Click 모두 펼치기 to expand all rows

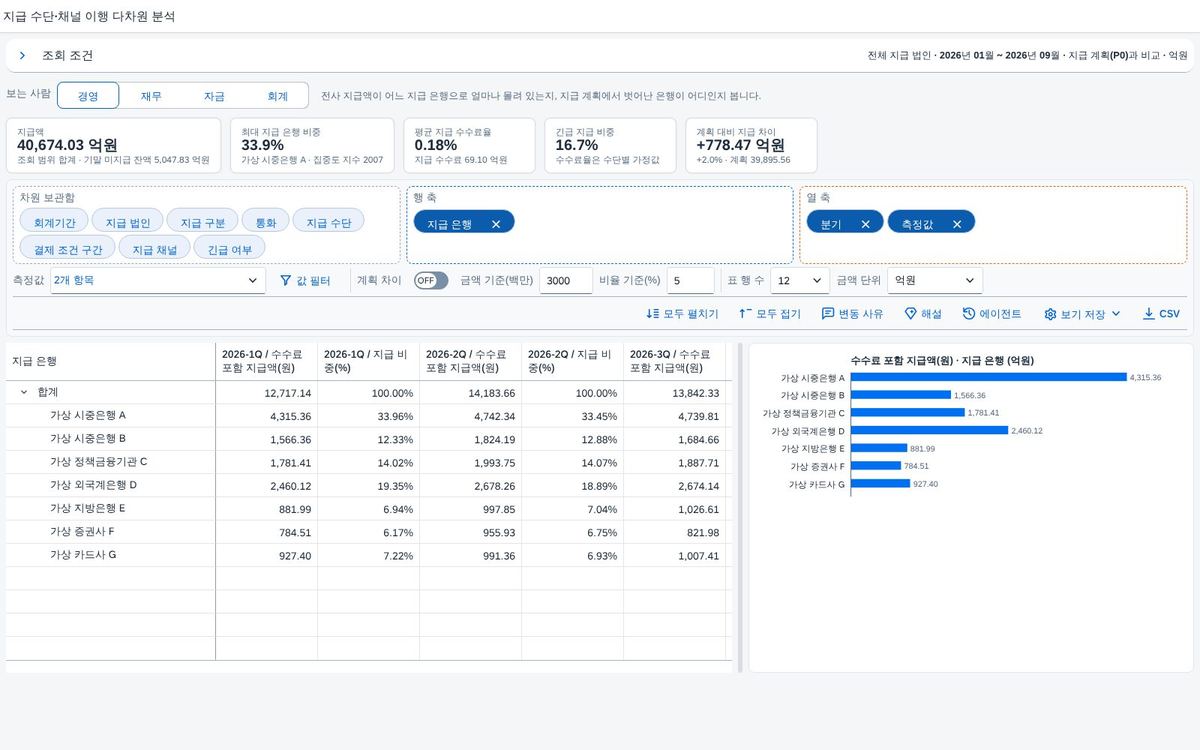click(x=682, y=314)
